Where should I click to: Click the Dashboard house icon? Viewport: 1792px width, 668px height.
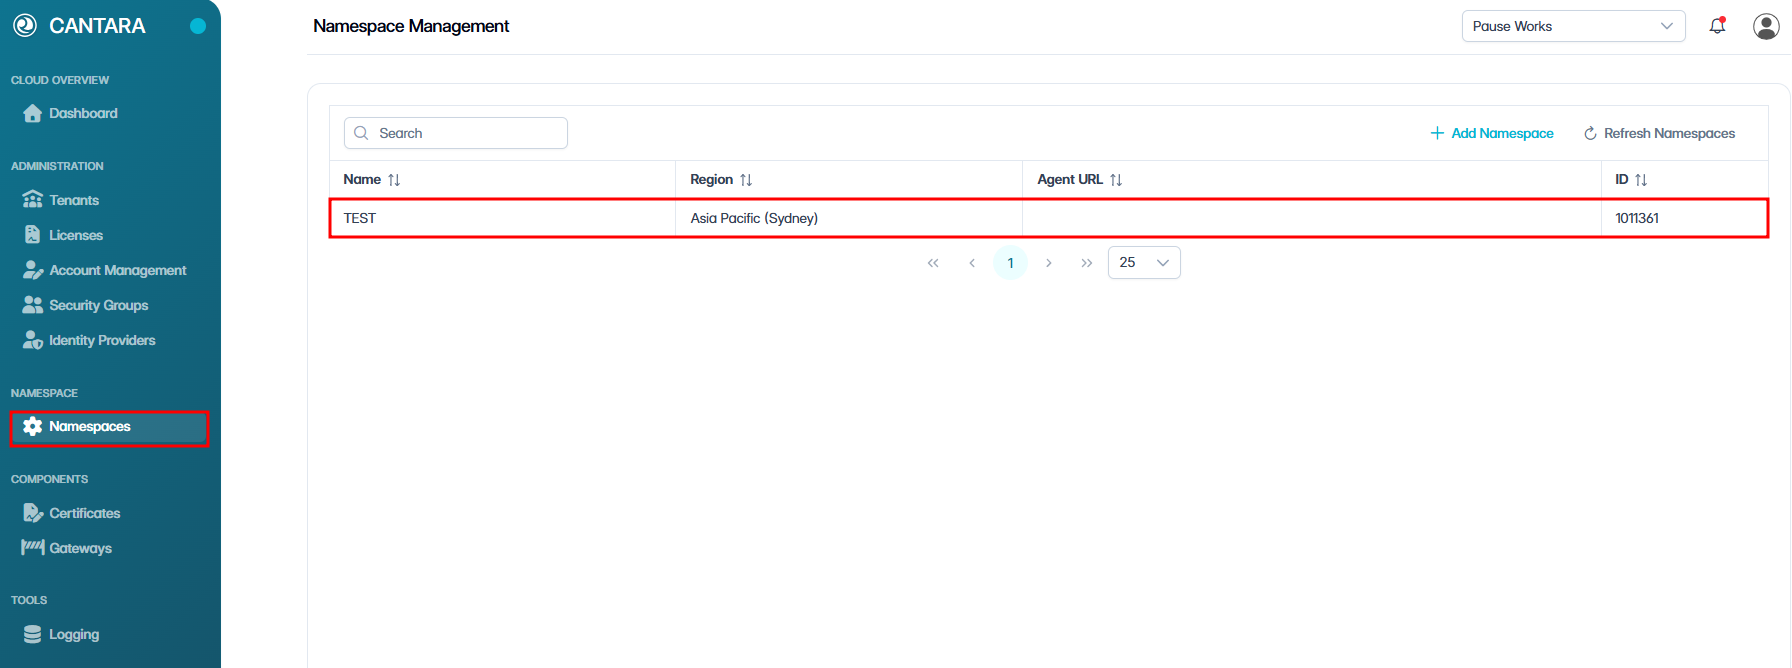[x=33, y=113]
